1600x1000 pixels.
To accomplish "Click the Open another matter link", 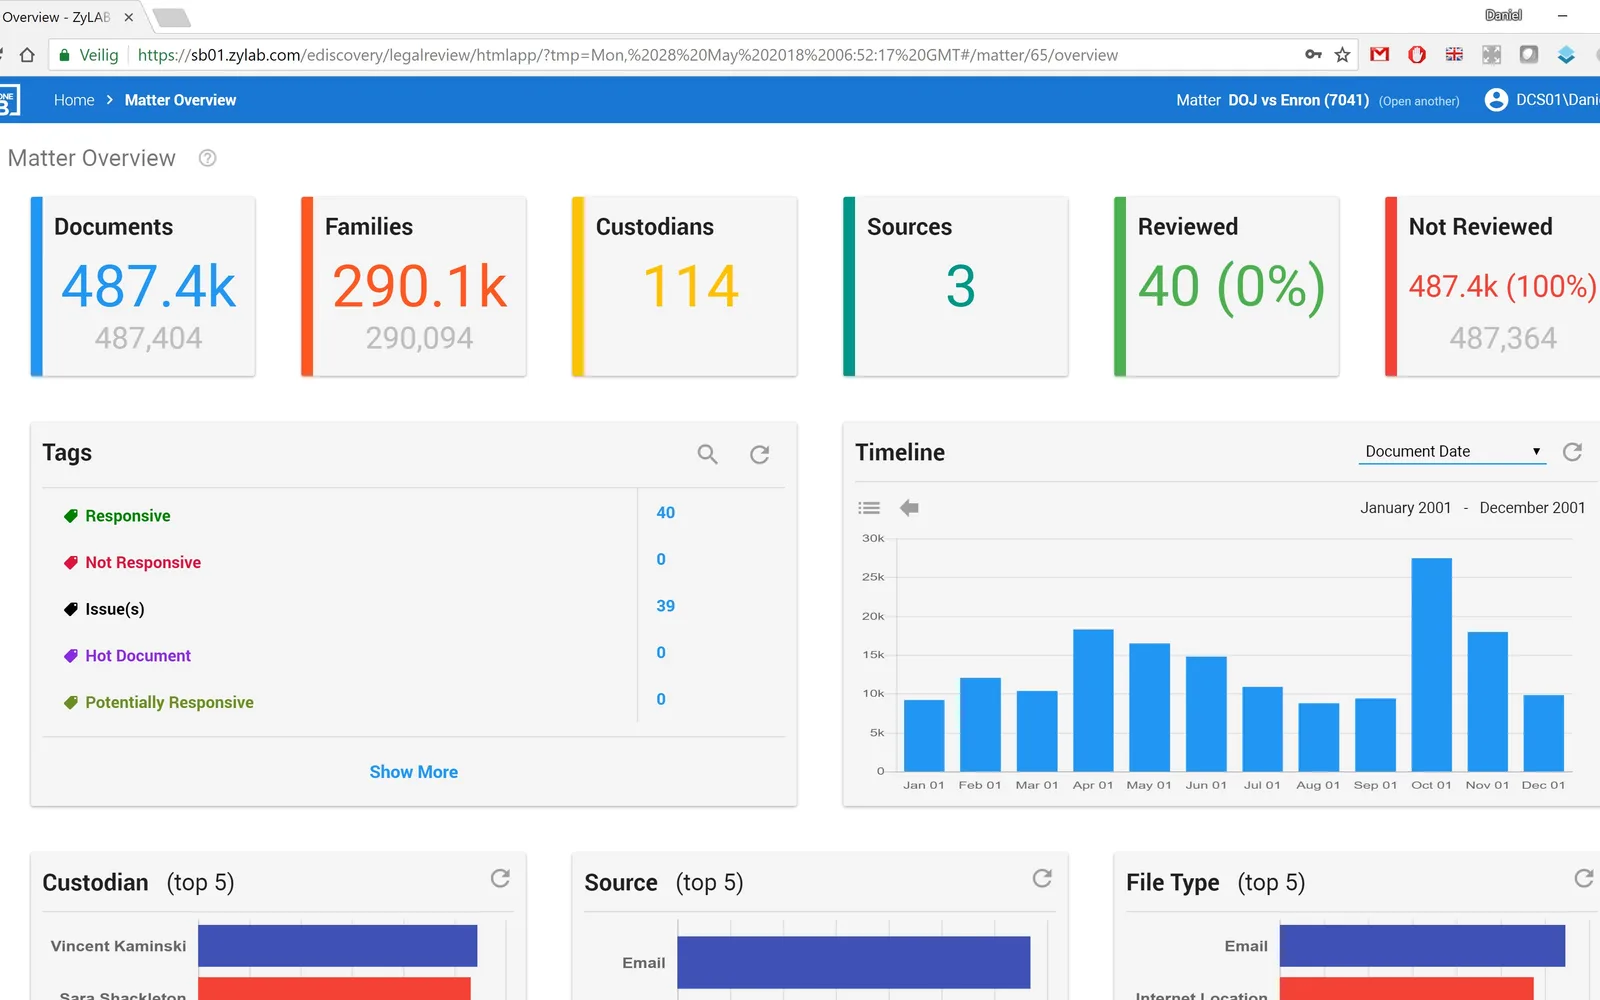I will click(1419, 101).
